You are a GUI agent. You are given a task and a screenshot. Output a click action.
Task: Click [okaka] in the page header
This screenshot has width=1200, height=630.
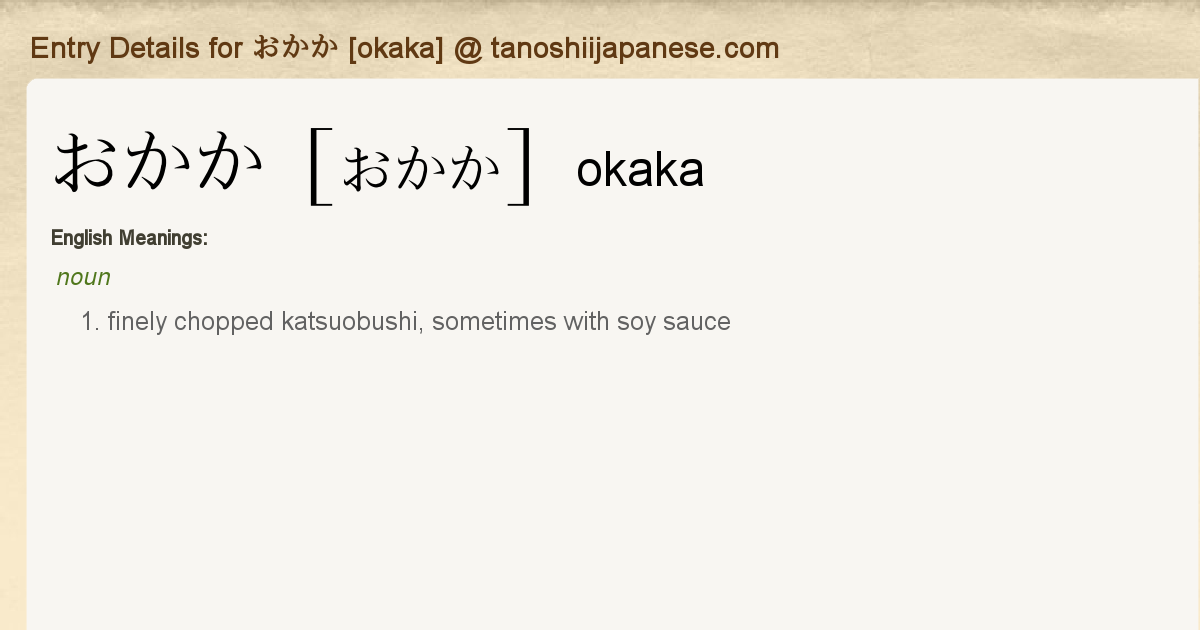tap(396, 48)
